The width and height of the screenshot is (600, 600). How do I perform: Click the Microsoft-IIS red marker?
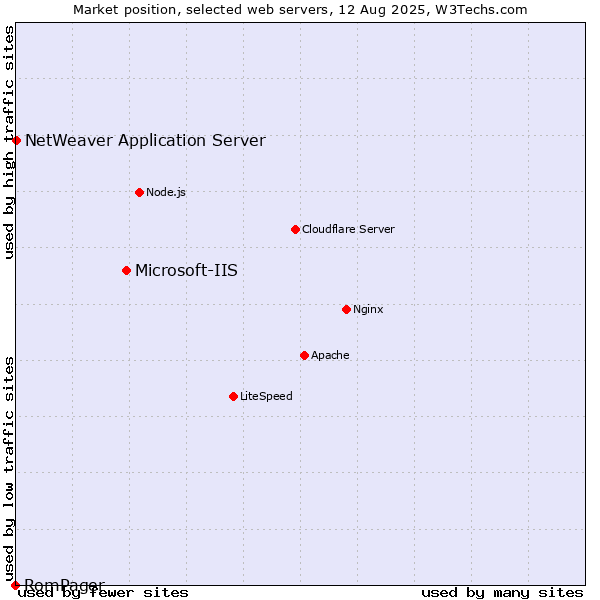(x=127, y=271)
